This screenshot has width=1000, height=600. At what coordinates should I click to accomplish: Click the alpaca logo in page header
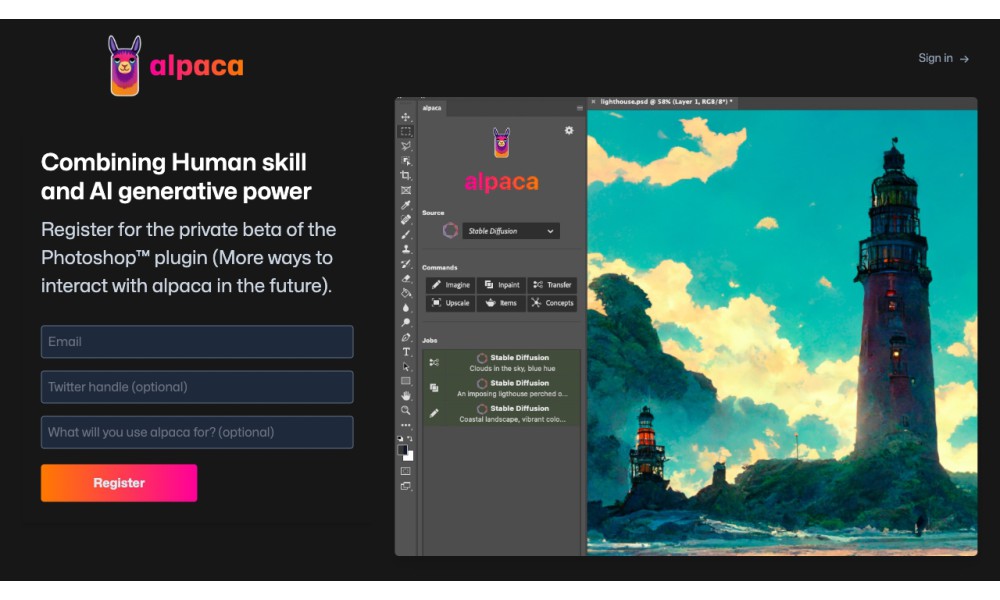point(175,66)
